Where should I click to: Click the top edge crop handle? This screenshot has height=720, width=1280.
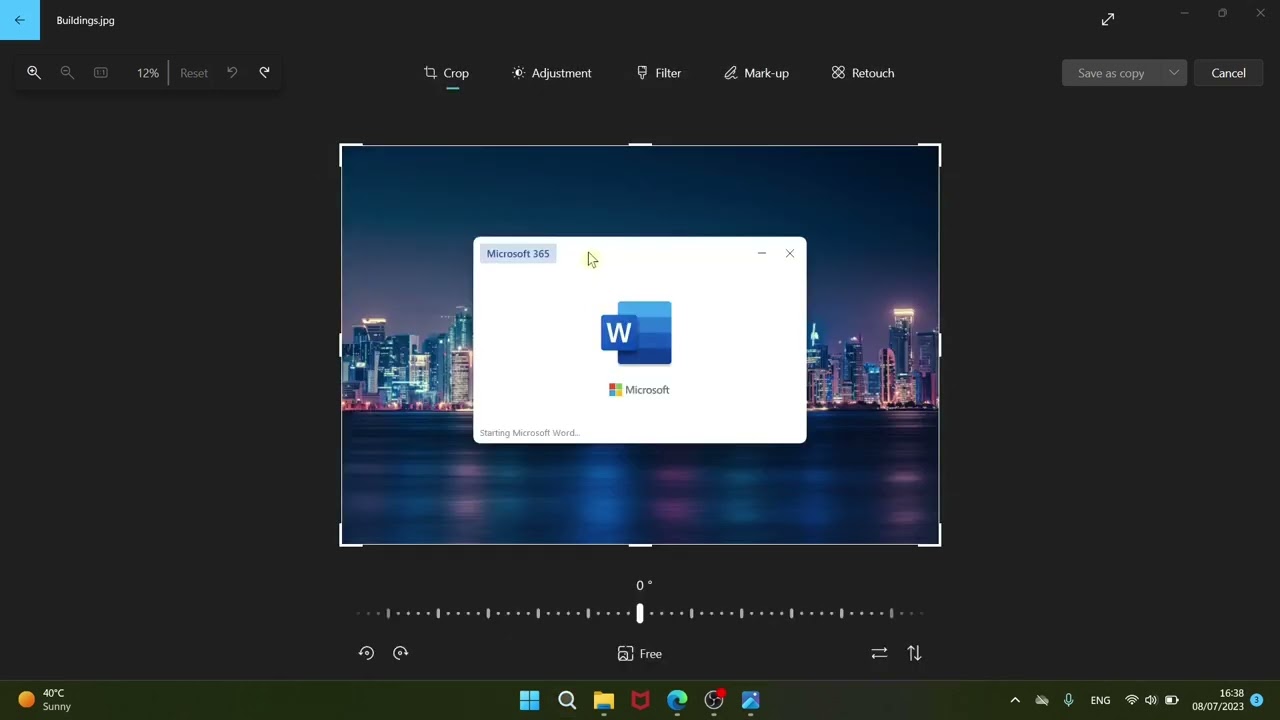point(640,146)
